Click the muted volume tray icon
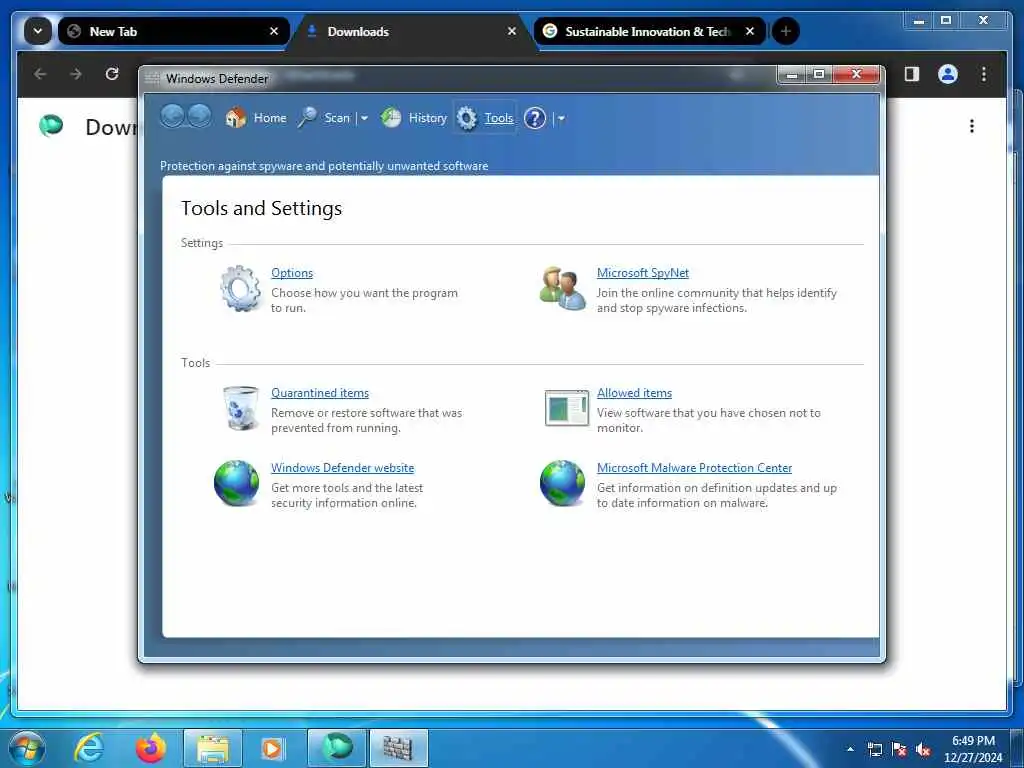The height and width of the screenshot is (768, 1024). point(923,750)
